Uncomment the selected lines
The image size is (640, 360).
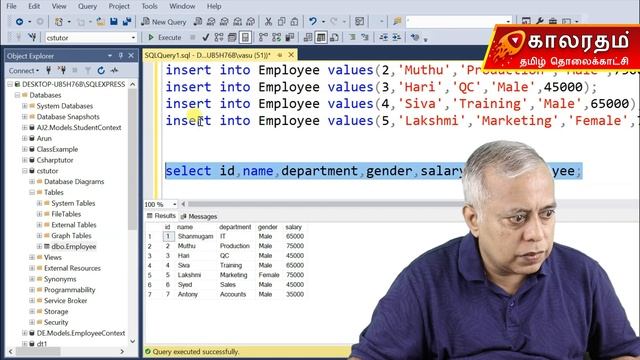364,38
